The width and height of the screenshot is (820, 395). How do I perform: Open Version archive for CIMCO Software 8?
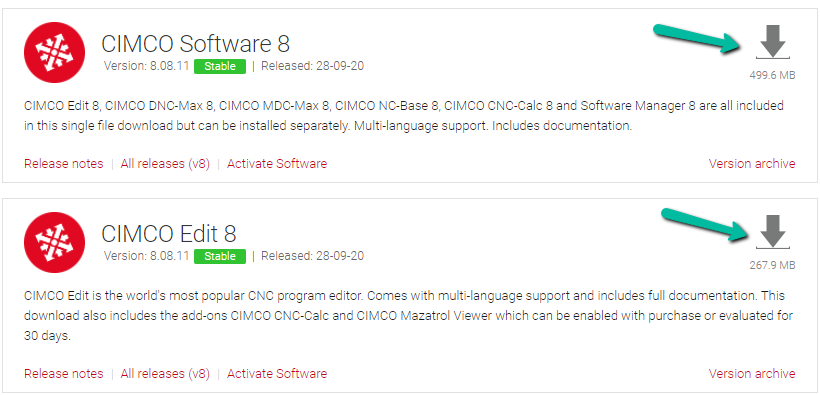tap(752, 164)
